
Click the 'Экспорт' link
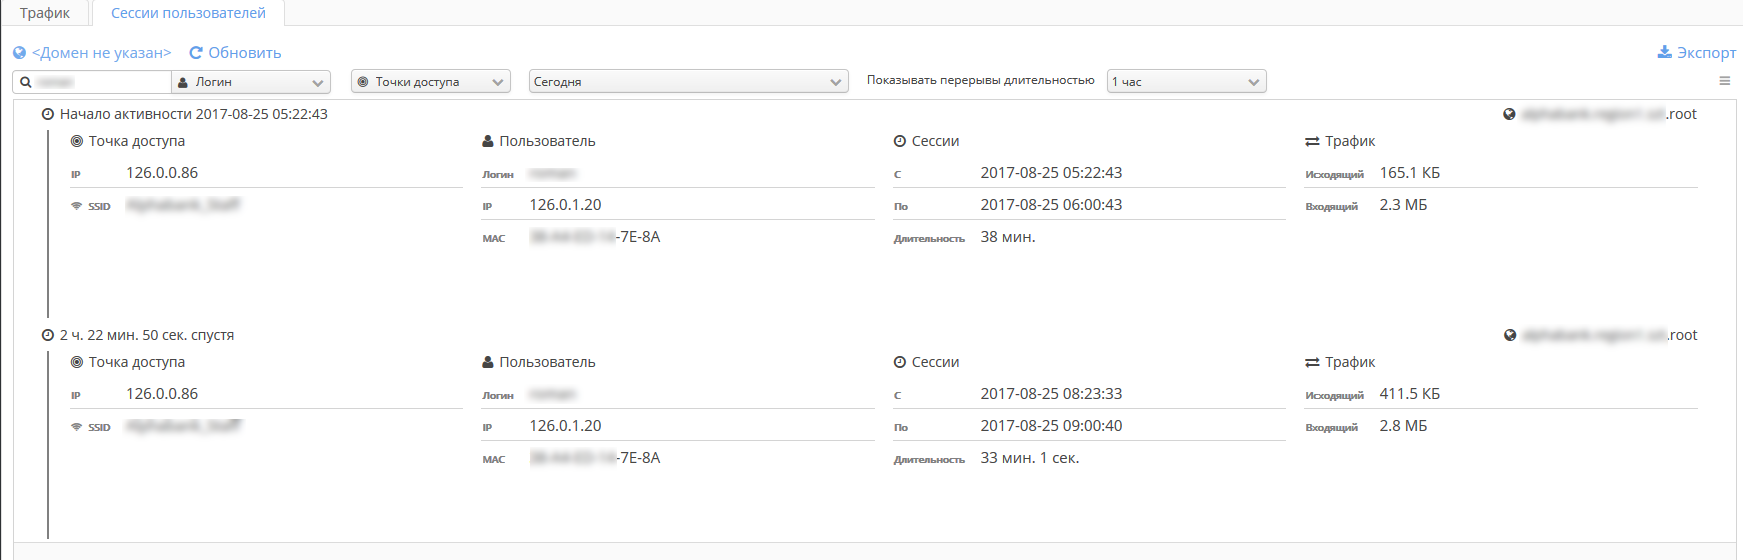pyautogui.click(x=1706, y=53)
